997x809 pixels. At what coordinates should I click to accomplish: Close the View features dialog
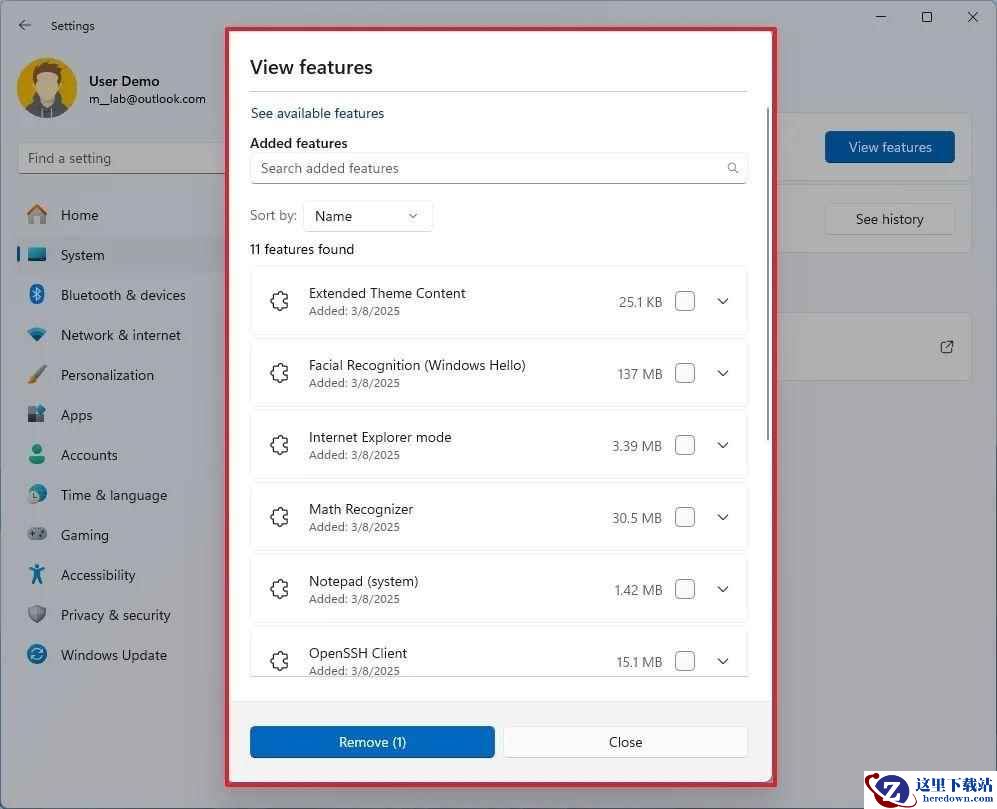tap(626, 742)
